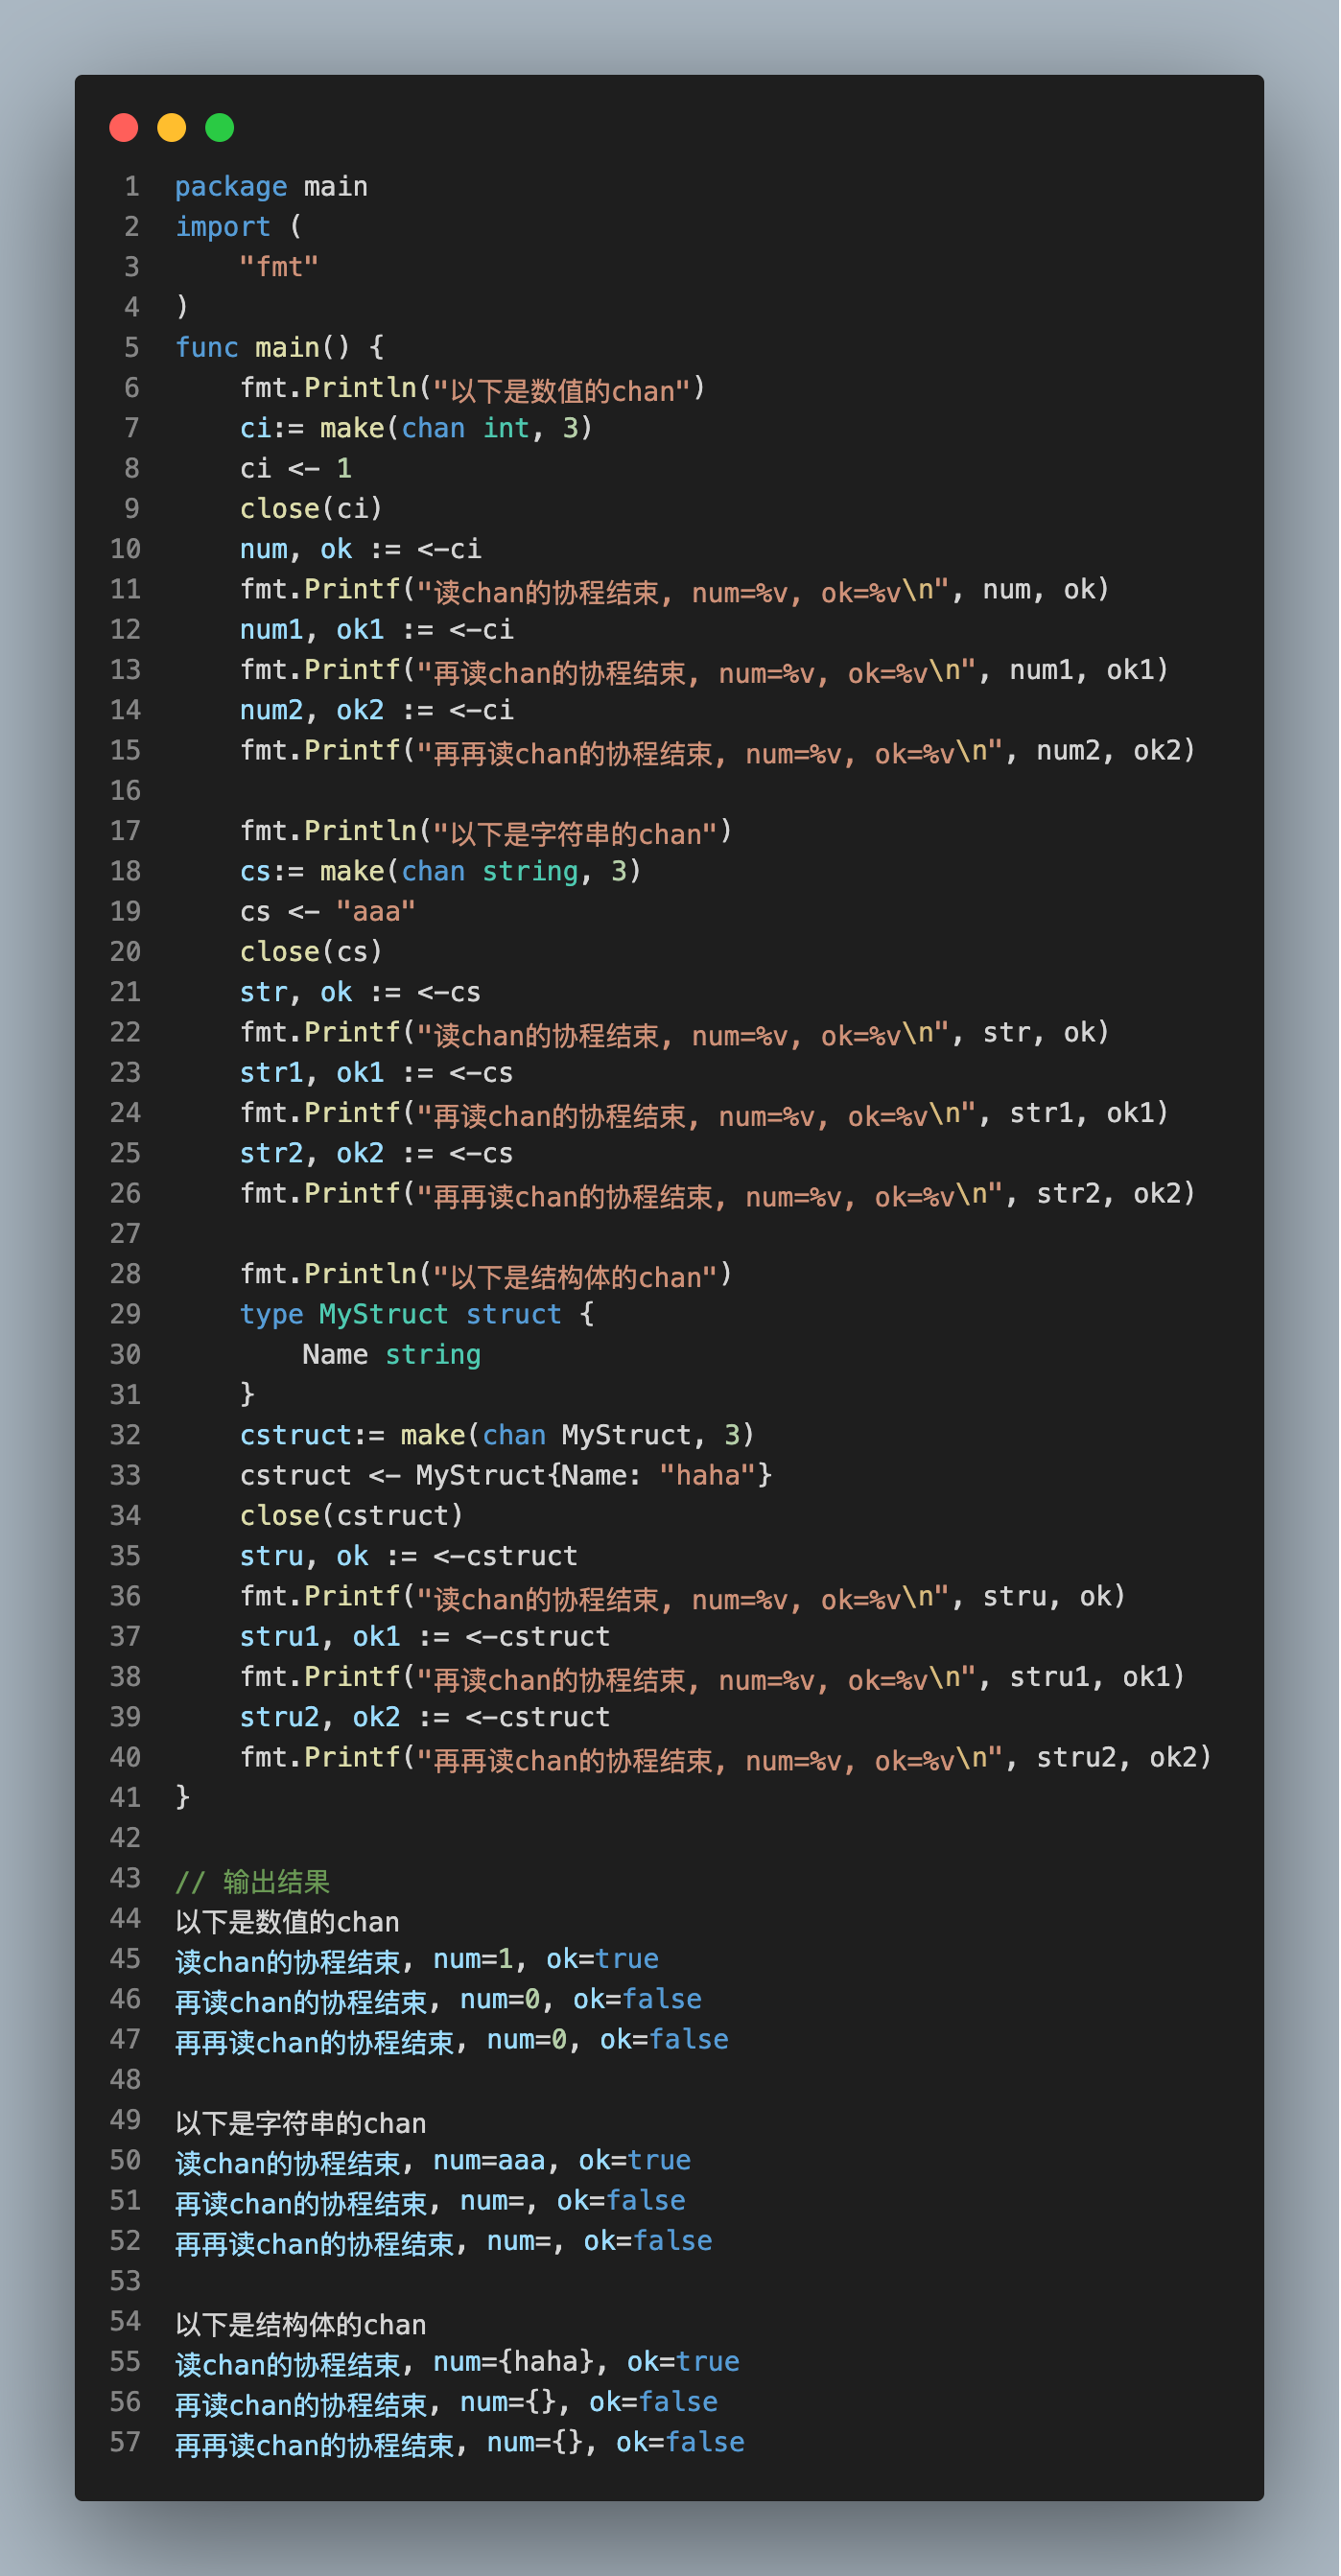Click the Printf call on line 38
1341x2576 pixels.
pyautogui.click(x=713, y=1678)
